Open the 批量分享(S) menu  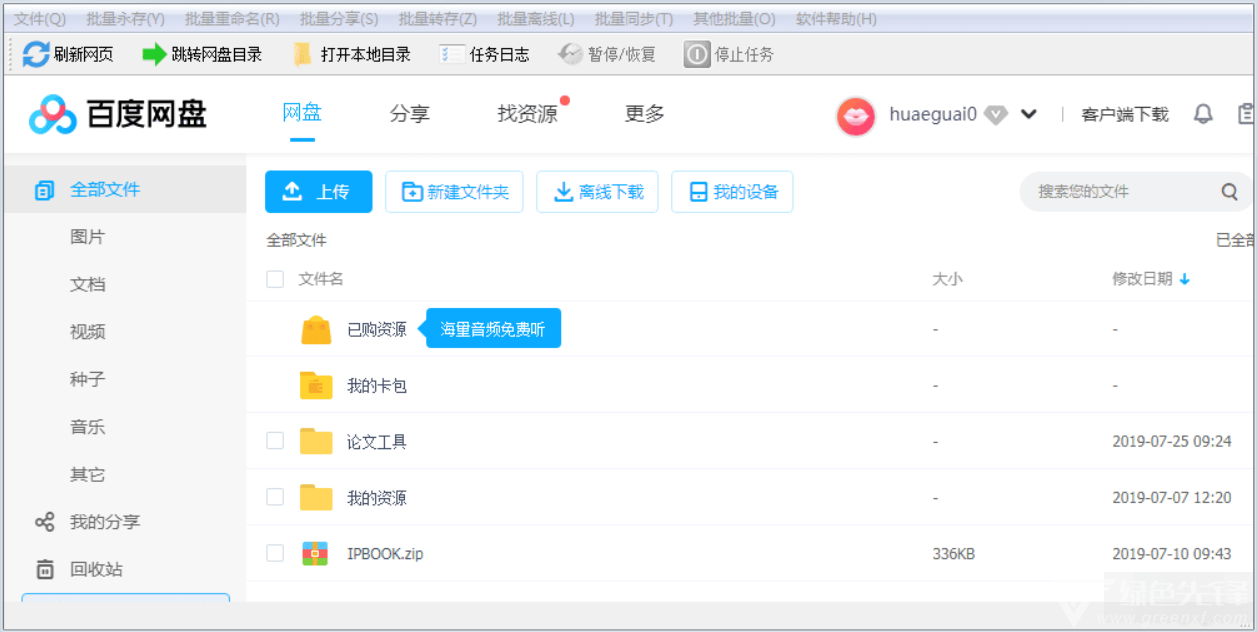(339, 19)
